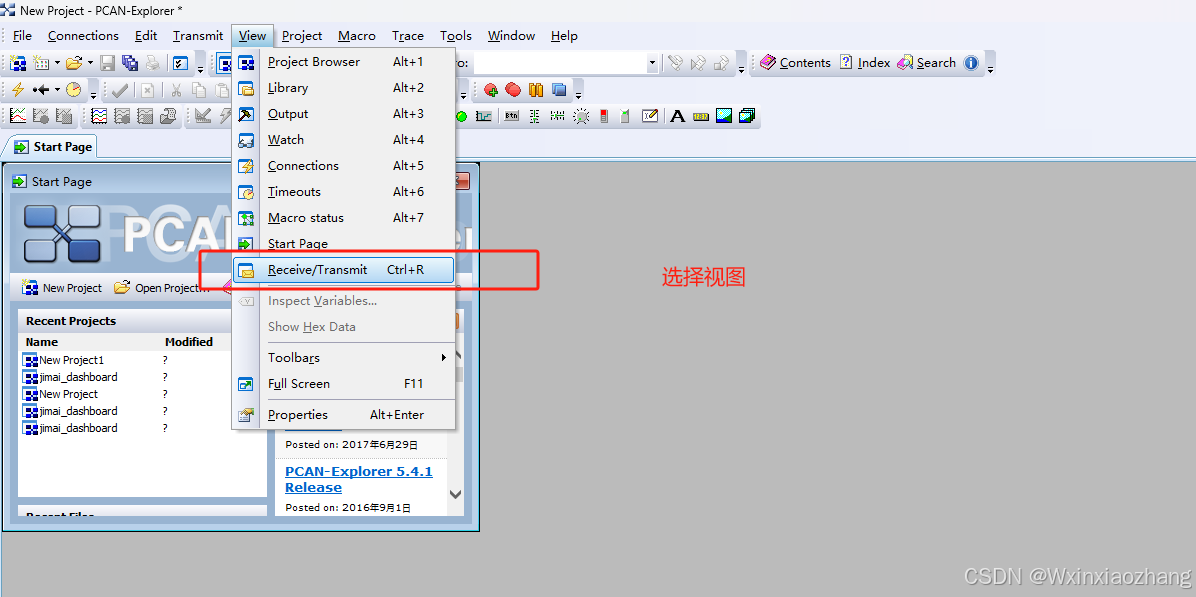Click the line chart plotter icon
The width and height of the screenshot is (1196, 597).
tap(18, 116)
